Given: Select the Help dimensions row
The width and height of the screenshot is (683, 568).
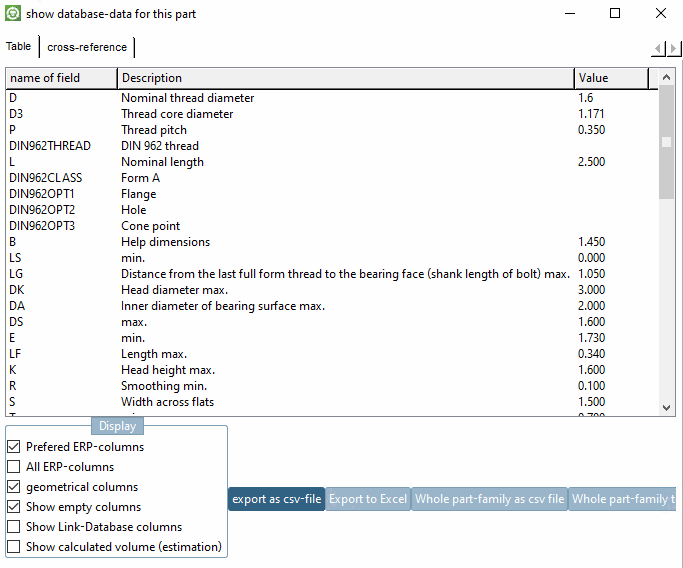Looking at the screenshot, I should tap(332, 242).
